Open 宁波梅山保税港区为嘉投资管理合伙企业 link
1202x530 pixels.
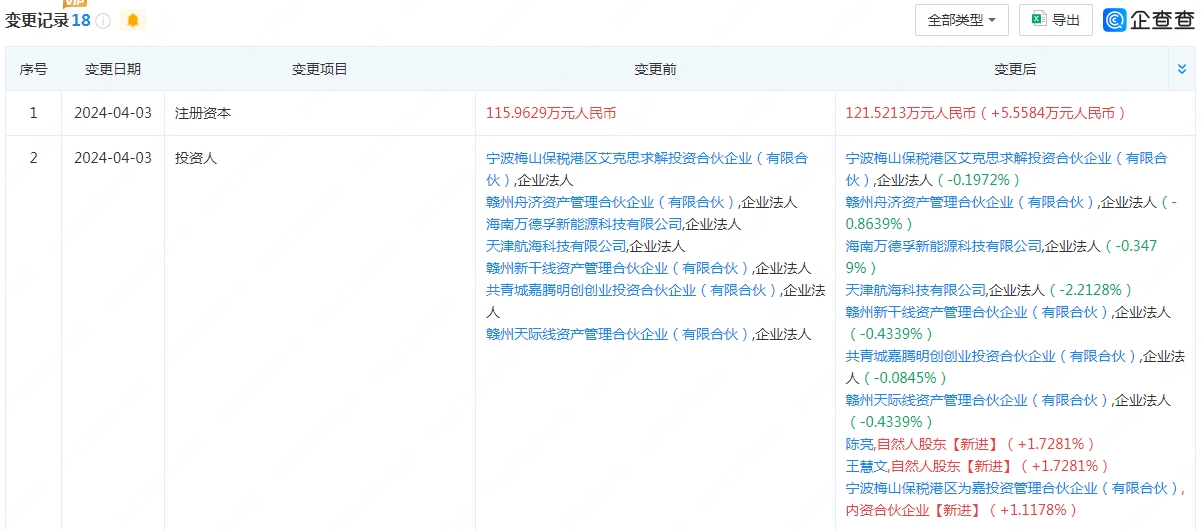(1012, 488)
